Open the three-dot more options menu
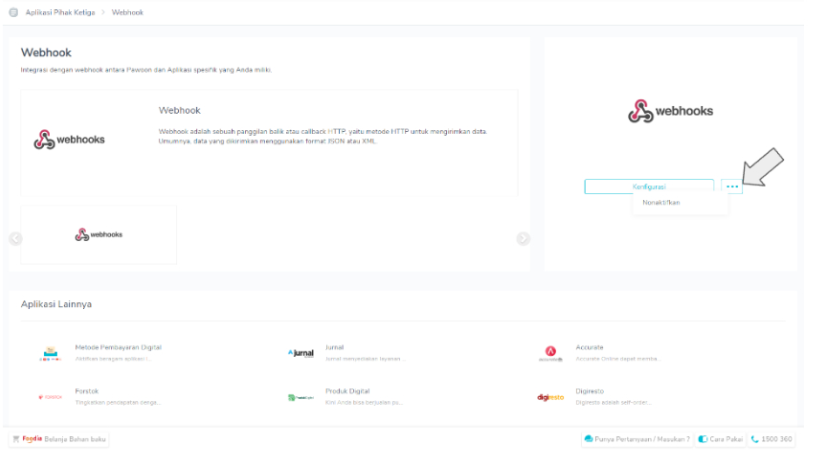Screen dimensions: 814x450 pyautogui.click(x=732, y=186)
